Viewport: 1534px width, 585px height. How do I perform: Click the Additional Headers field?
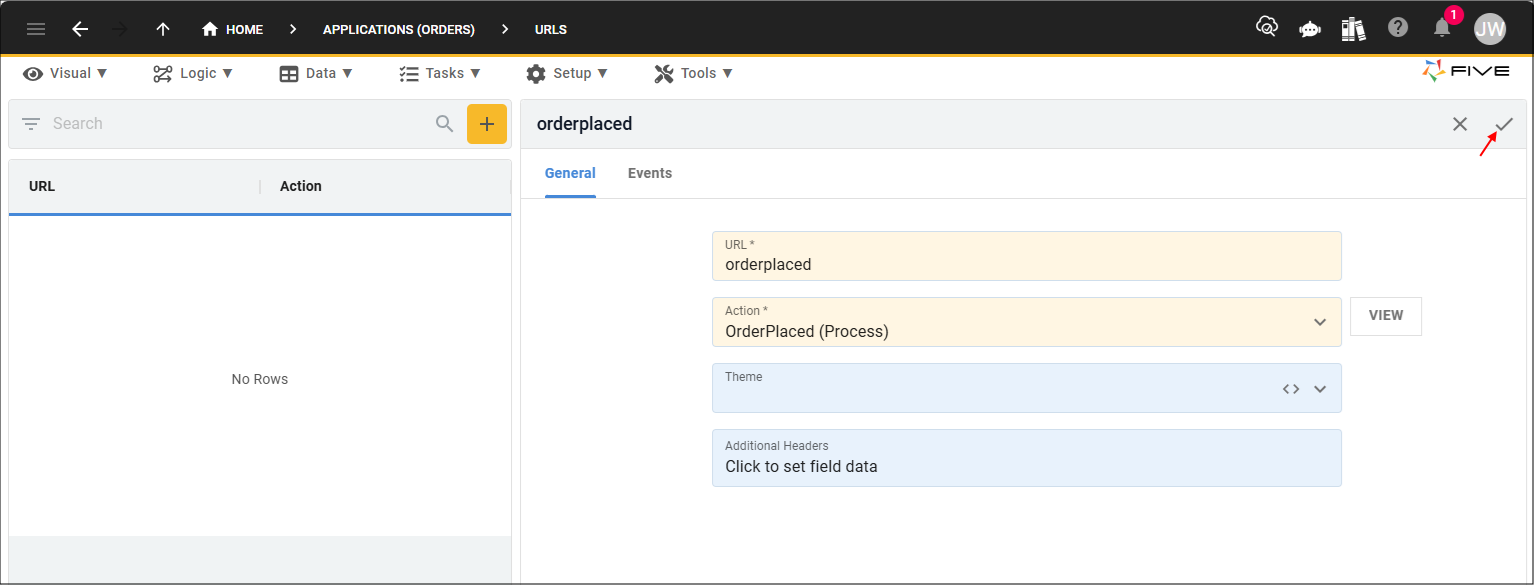(x=1027, y=458)
